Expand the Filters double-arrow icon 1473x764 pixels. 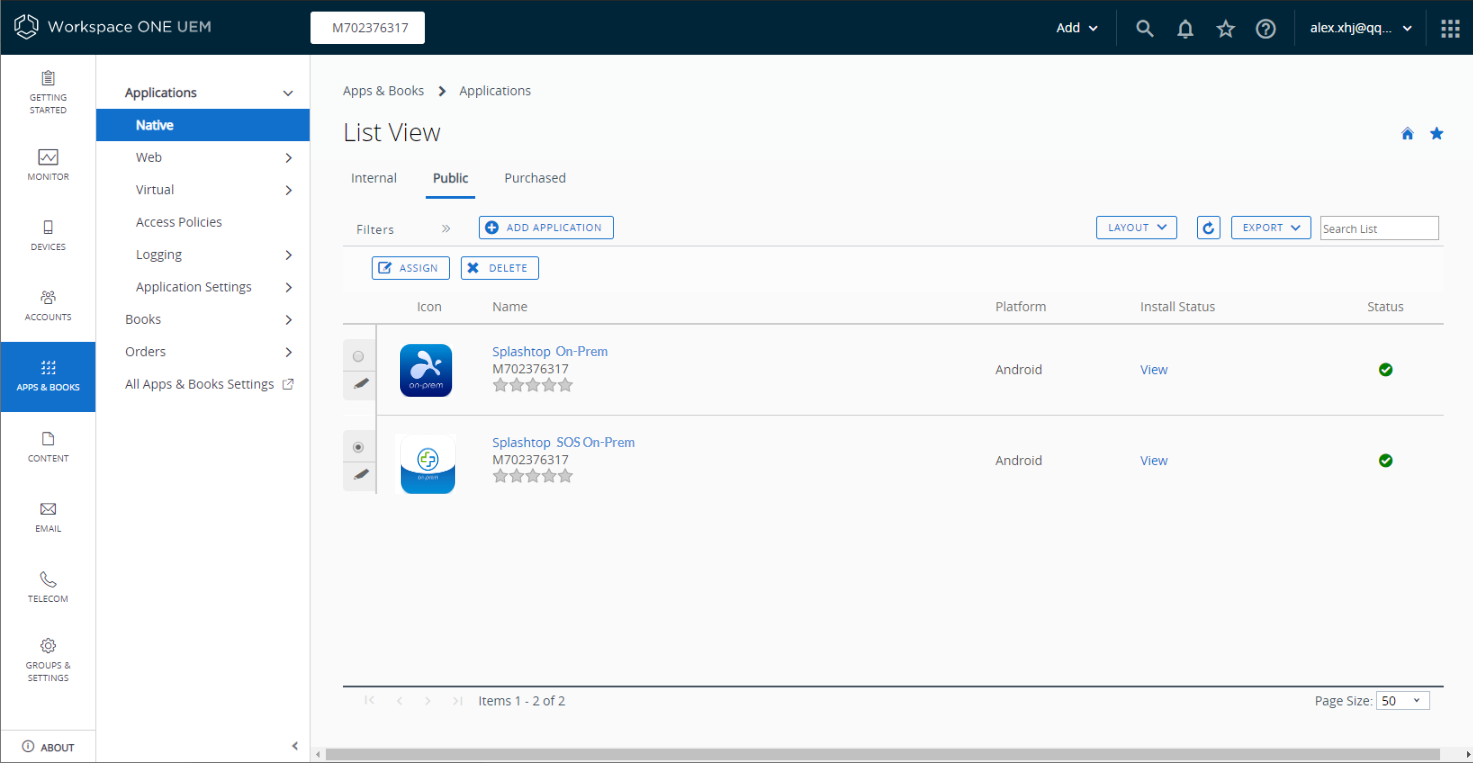[446, 229]
